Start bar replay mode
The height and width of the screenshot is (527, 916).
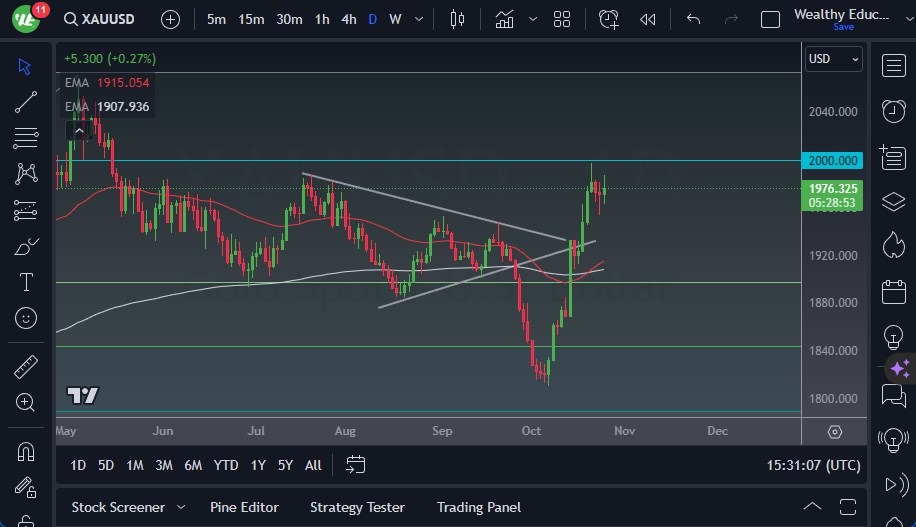(648, 19)
